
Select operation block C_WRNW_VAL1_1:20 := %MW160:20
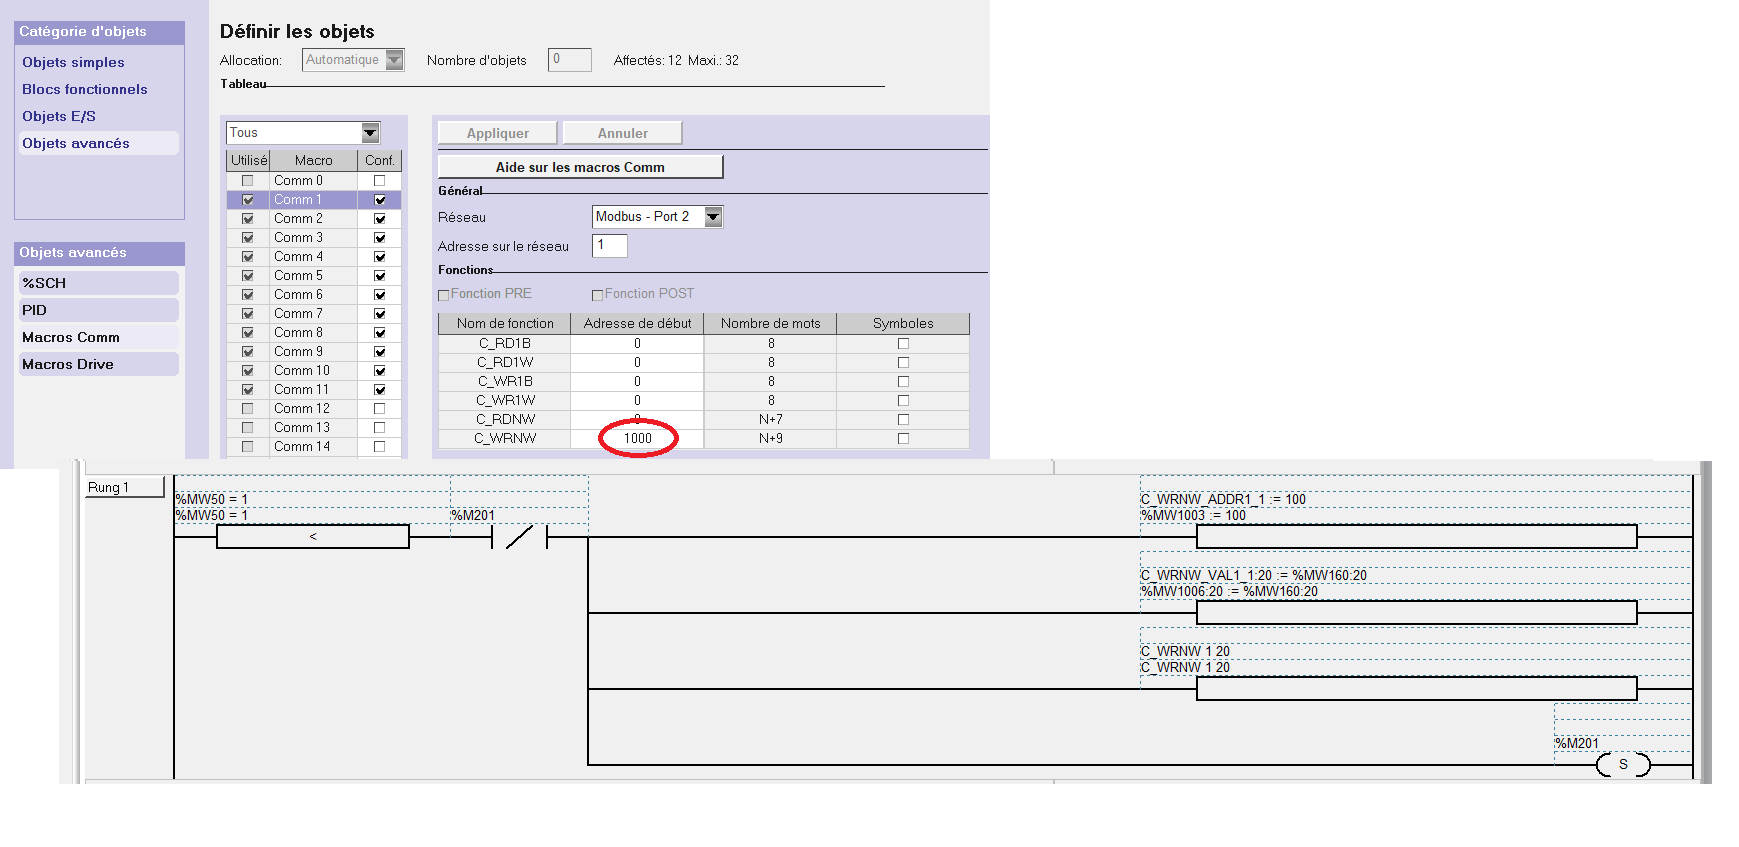(1415, 612)
